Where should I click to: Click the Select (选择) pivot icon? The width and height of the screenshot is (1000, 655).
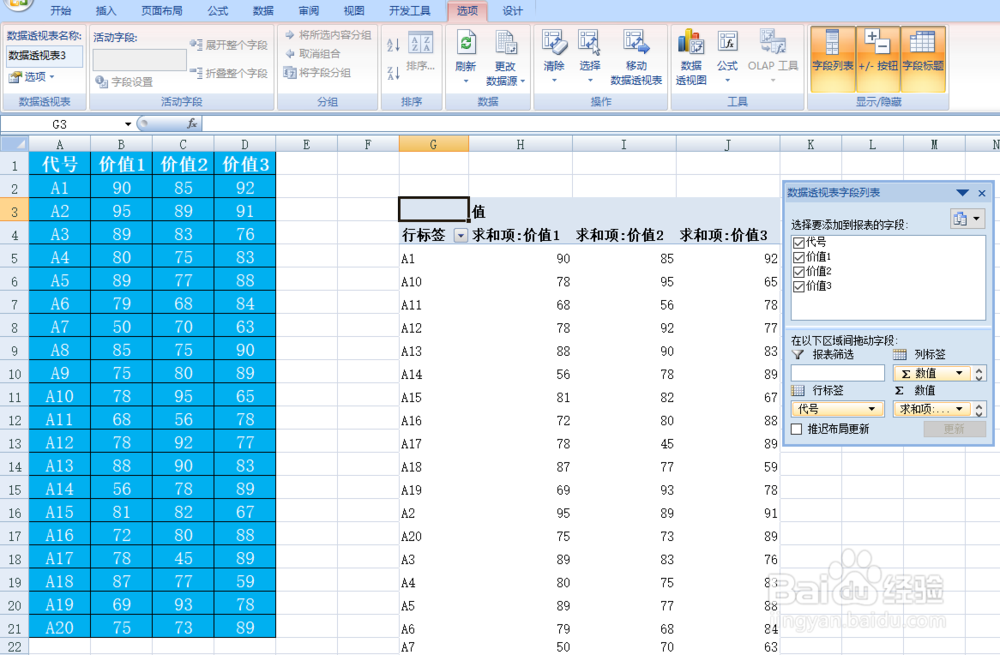pos(589,42)
